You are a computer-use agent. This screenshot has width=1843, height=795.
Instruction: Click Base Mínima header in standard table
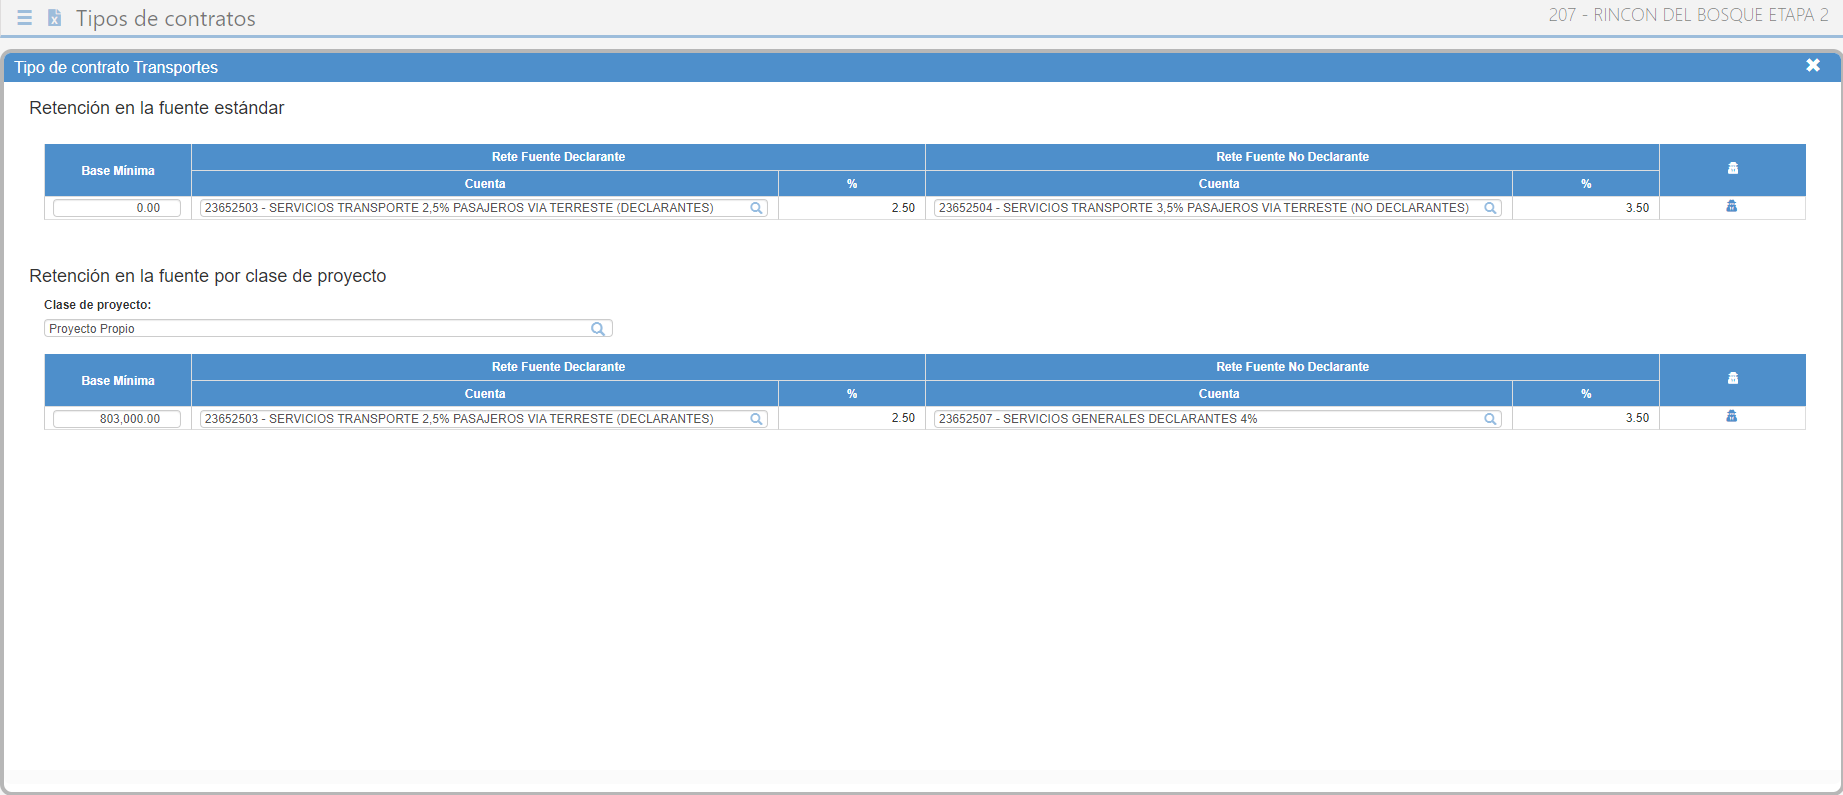pos(118,171)
